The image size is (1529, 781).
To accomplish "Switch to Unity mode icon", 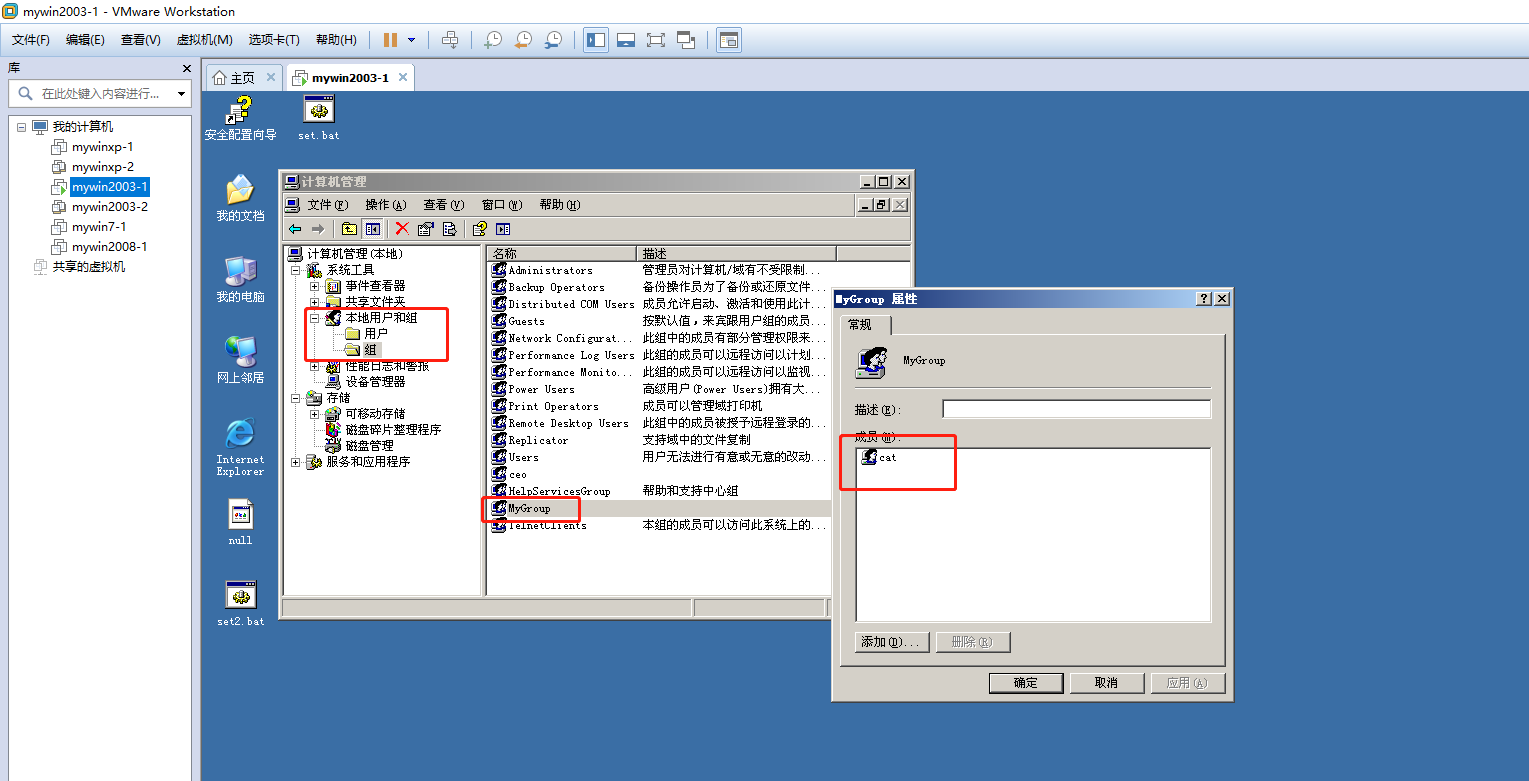I will [686, 40].
